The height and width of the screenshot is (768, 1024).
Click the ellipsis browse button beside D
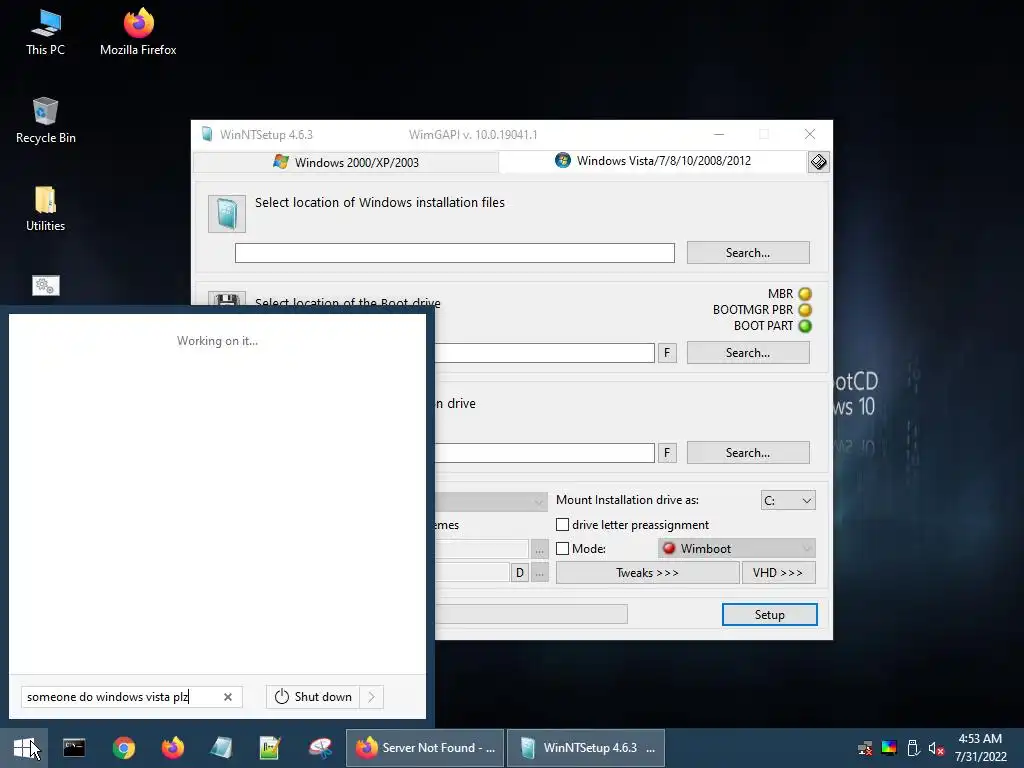(x=539, y=573)
